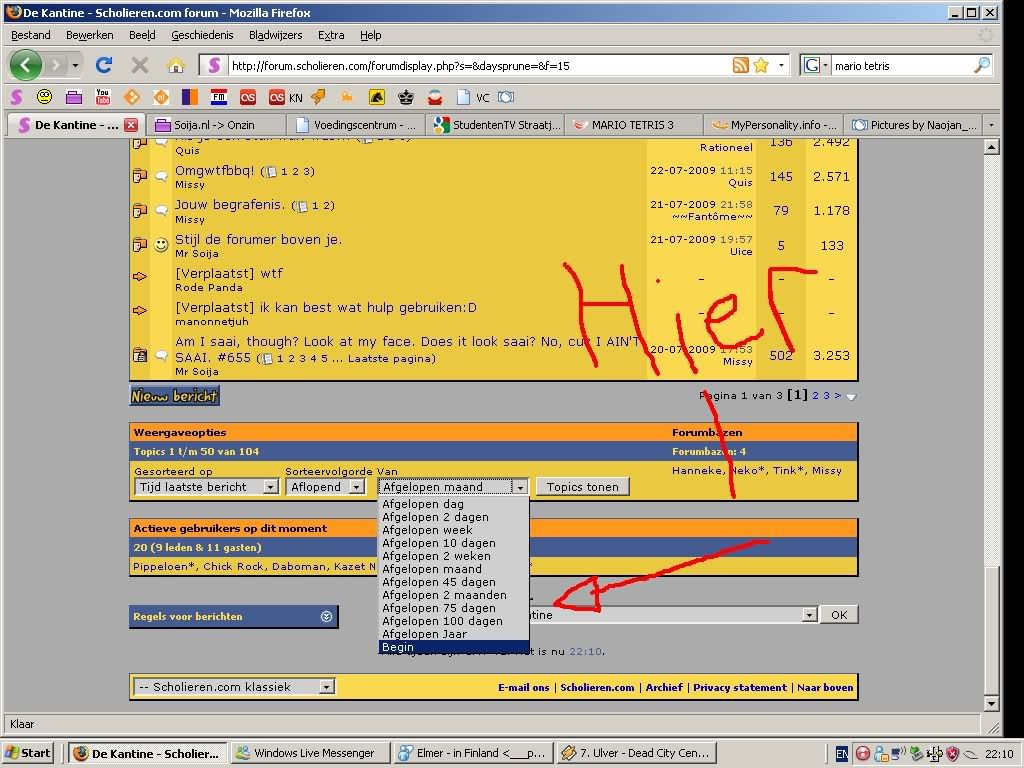
Task: Click the grey Stop loading X icon
Action: coord(139,65)
